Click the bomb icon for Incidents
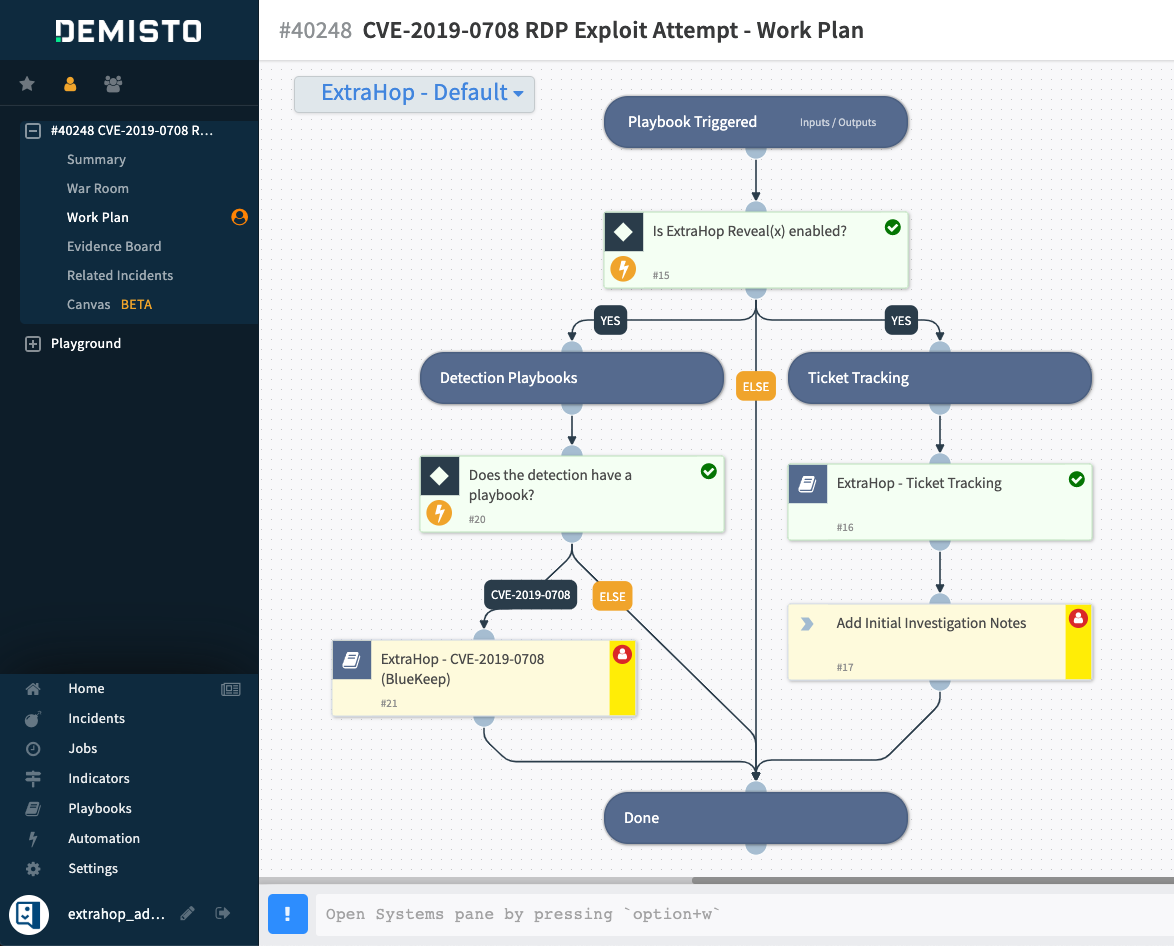The width and height of the screenshot is (1174, 946). pyautogui.click(x=33, y=719)
